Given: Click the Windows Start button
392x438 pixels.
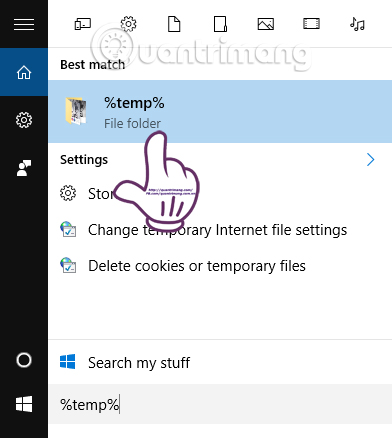Looking at the screenshot, I should click(x=24, y=404).
